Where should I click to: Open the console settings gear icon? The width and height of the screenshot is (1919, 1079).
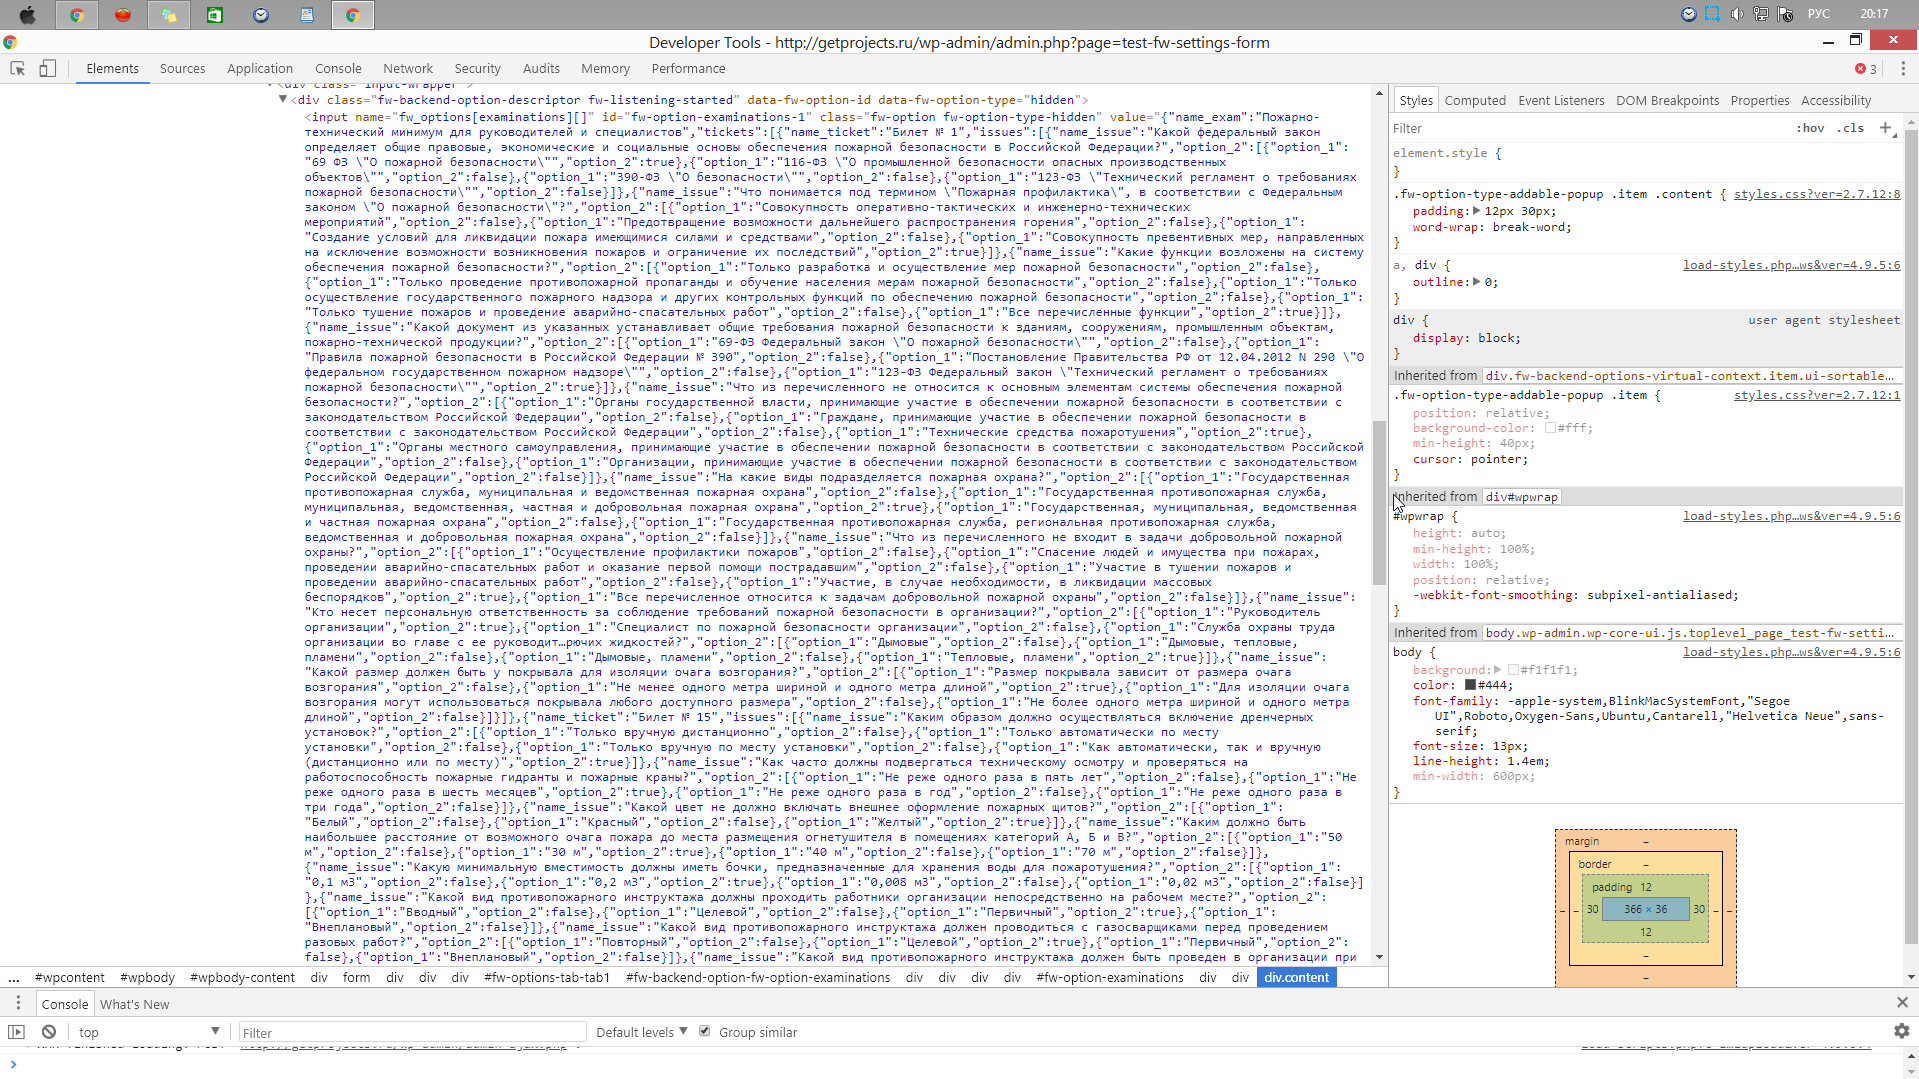pyautogui.click(x=1901, y=1031)
